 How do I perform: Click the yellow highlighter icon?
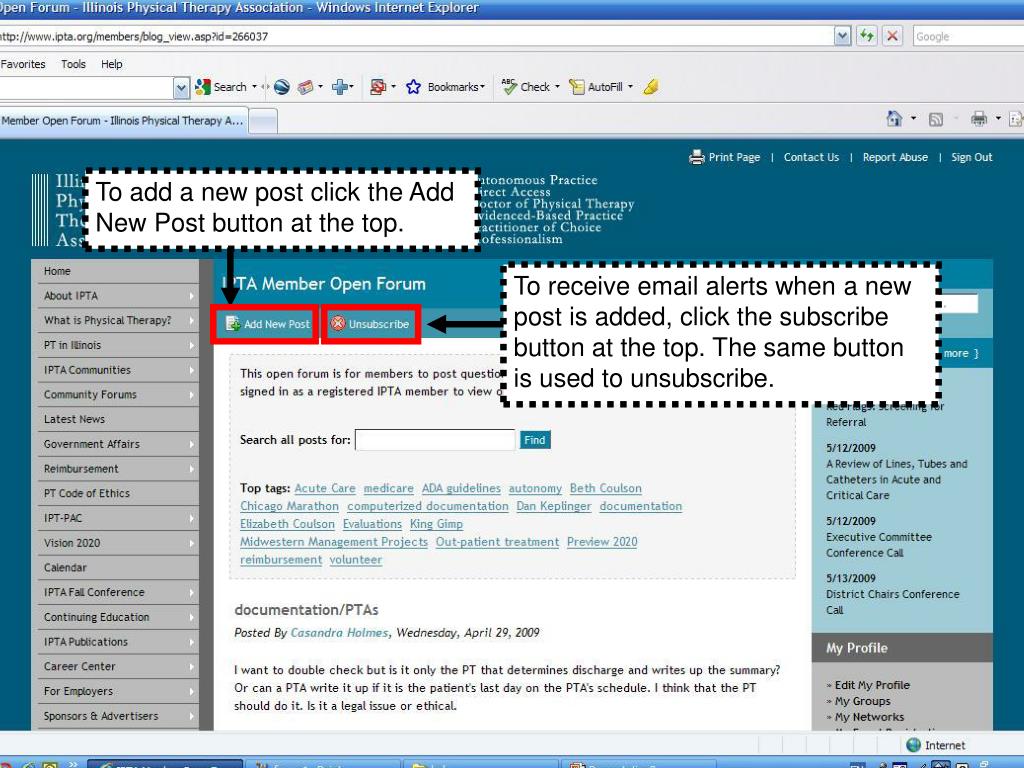(650, 87)
